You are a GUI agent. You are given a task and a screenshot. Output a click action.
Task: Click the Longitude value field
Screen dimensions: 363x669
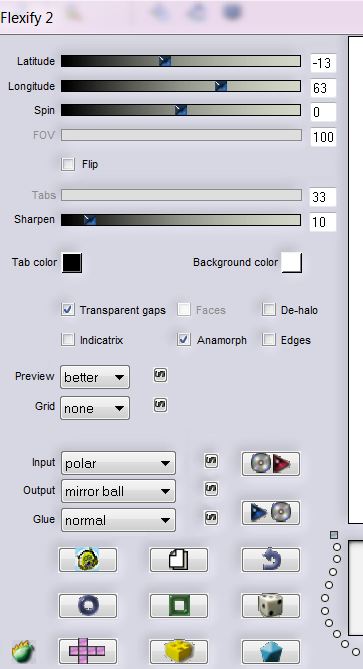pos(323,88)
